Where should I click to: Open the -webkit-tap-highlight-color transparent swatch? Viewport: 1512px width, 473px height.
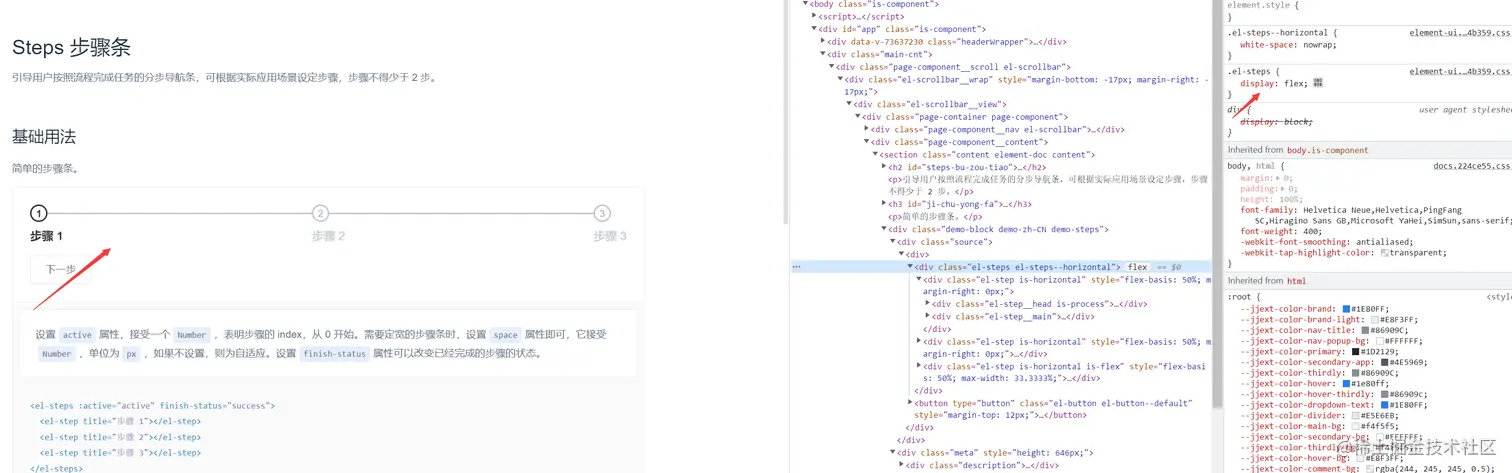tap(1384, 252)
